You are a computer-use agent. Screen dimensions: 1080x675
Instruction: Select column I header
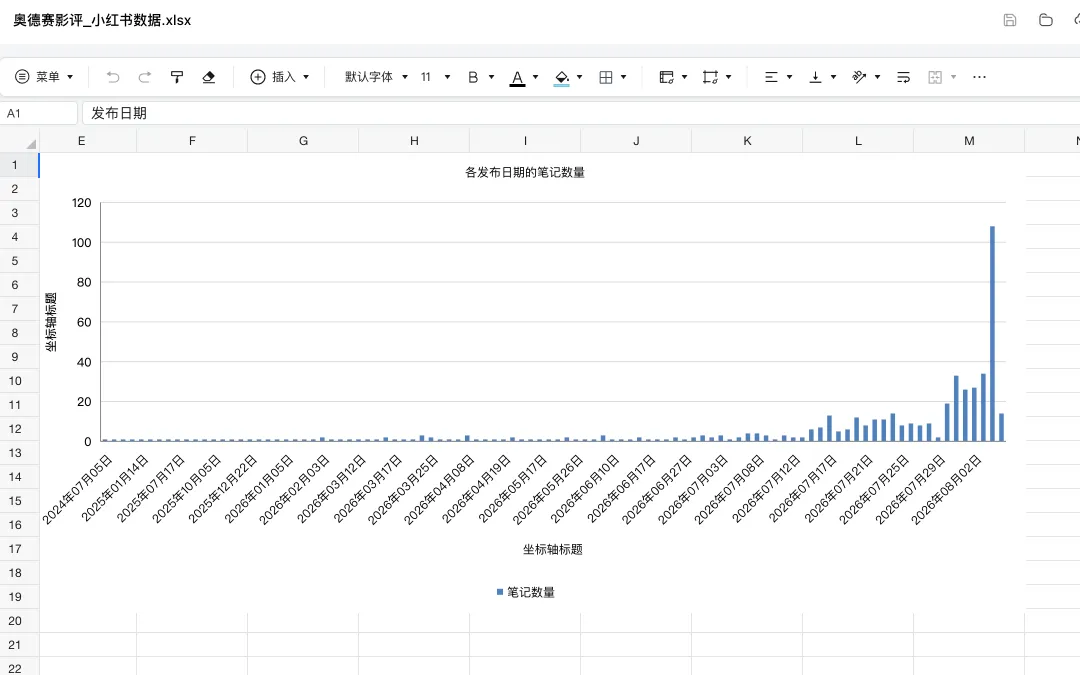point(525,141)
